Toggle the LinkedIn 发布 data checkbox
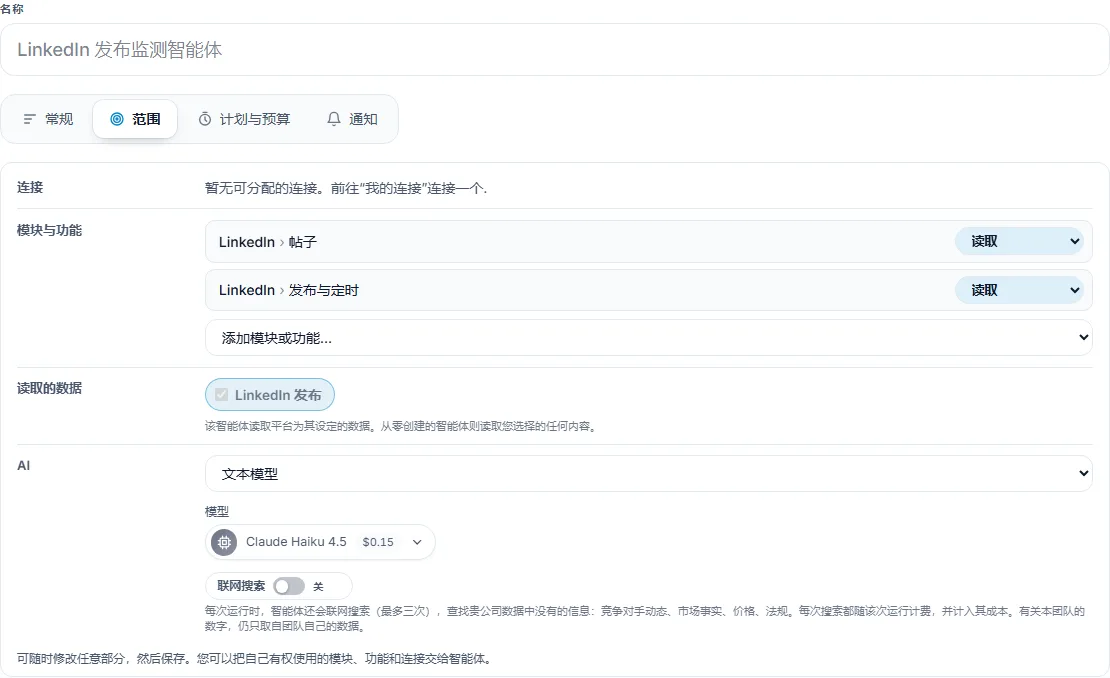The width and height of the screenshot is (1110, 678). coord(222,395)
